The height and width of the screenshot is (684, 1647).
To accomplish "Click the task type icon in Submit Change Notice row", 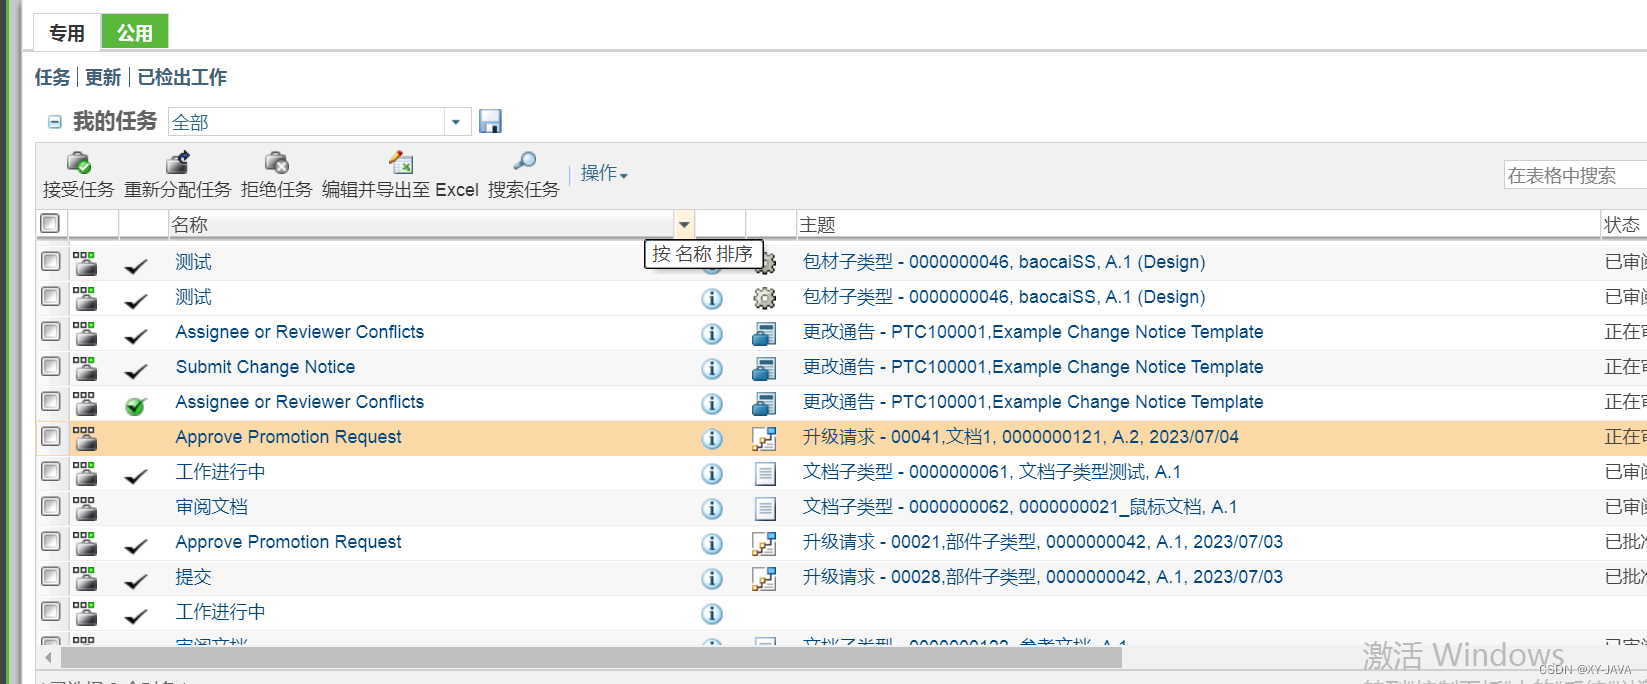I will click(x=85, y=368).
